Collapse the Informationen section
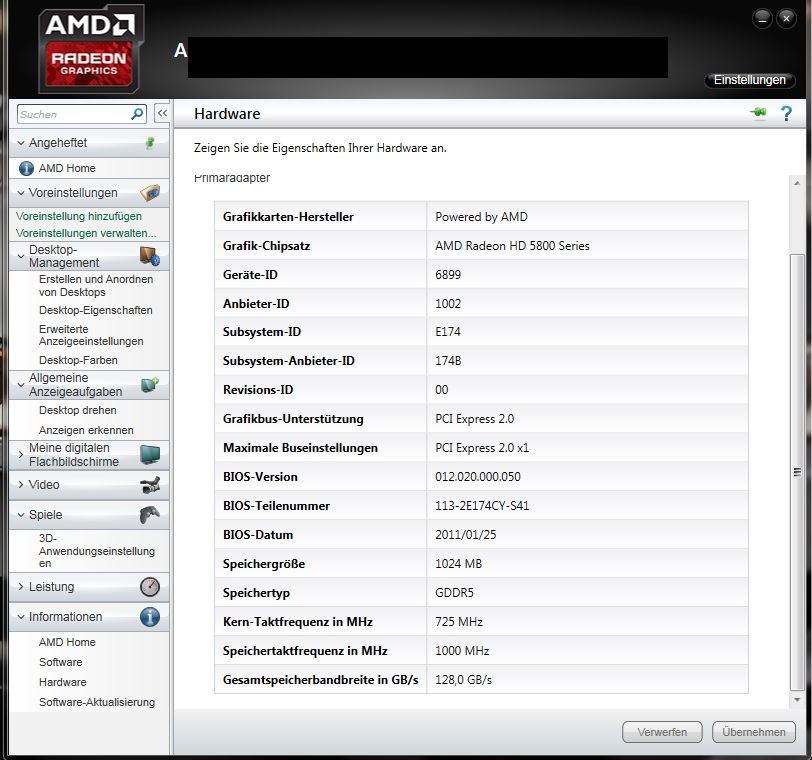Screen dimensions: 812x760 pyautogui.click(x=21, y=617)
